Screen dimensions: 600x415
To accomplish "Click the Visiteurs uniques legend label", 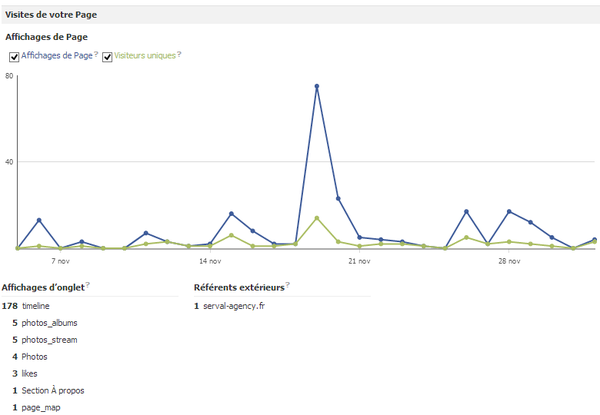I will pos(145,55).
